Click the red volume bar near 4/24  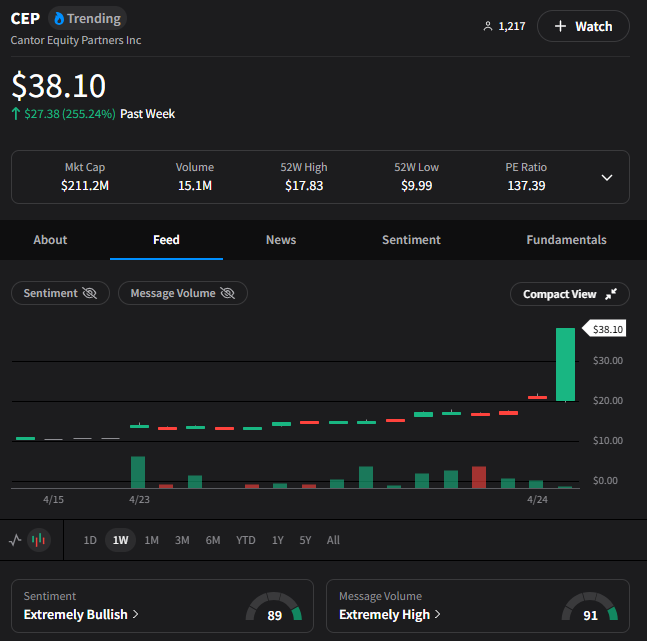click(x=479, y=477)
